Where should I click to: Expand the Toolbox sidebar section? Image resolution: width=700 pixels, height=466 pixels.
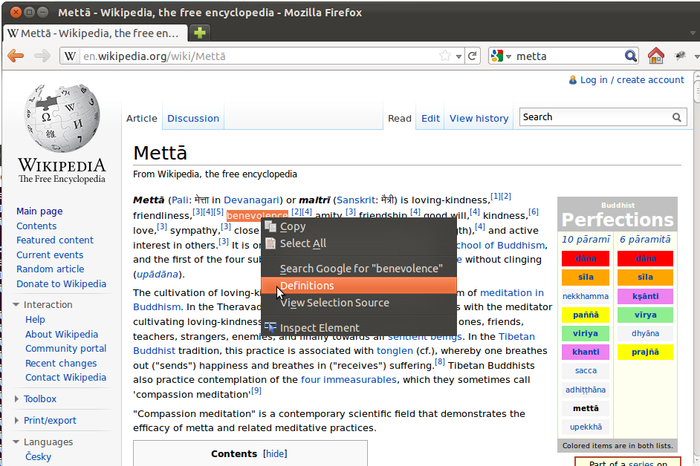pos(40,399)
